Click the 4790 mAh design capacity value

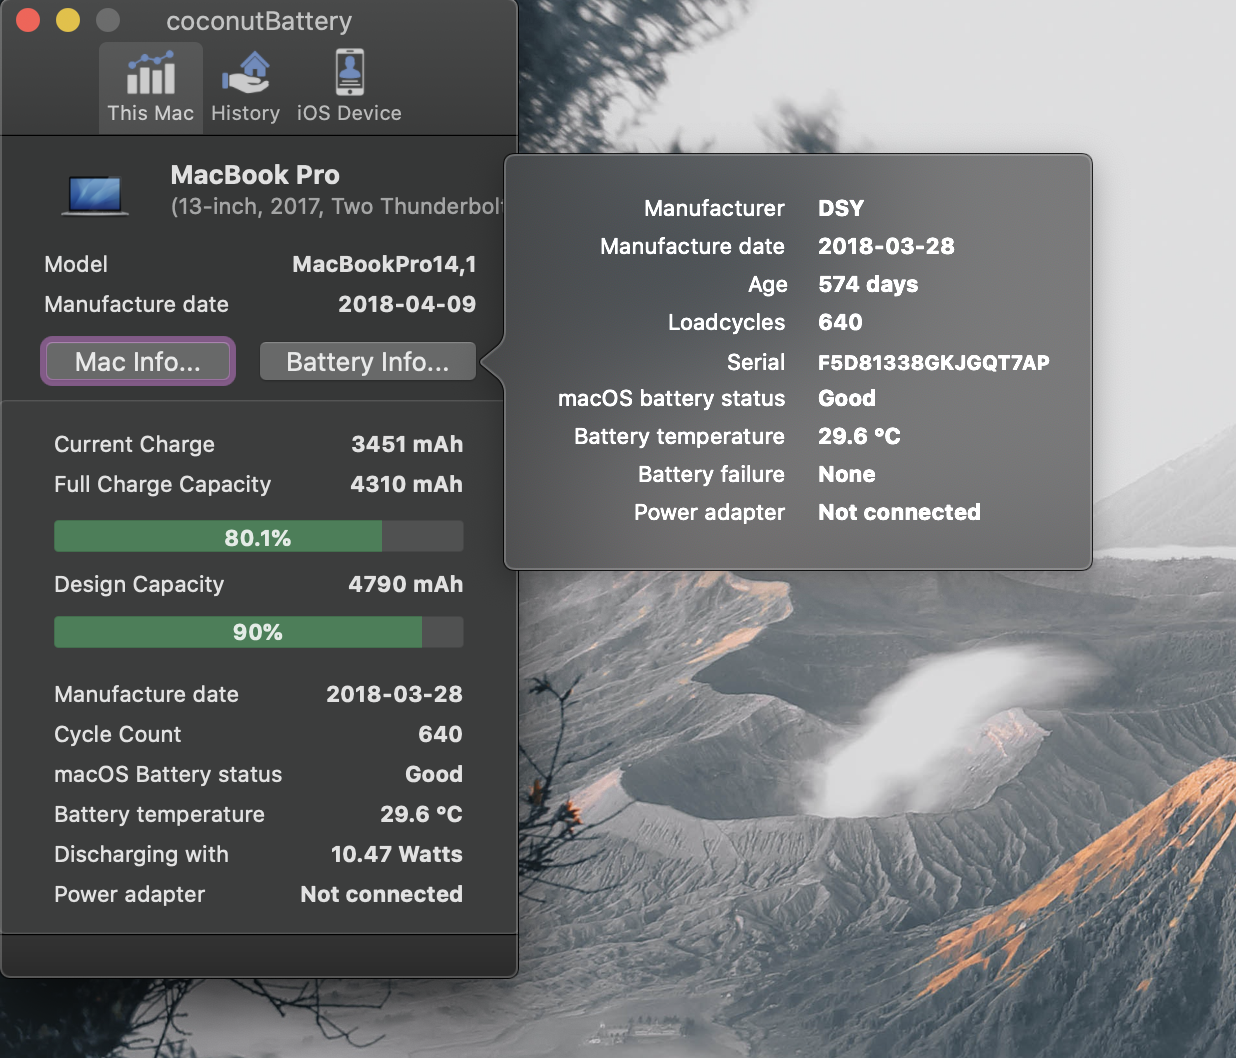pyautogui.click(x=405, y=584)
